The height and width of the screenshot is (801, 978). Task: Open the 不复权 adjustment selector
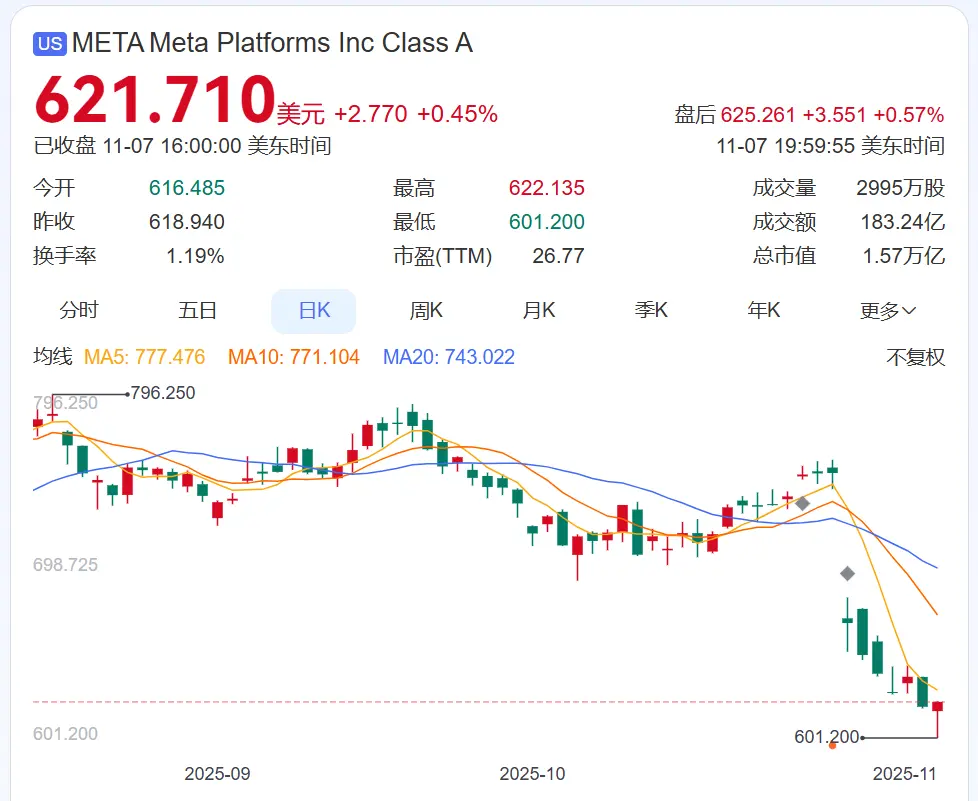(915, 357)
